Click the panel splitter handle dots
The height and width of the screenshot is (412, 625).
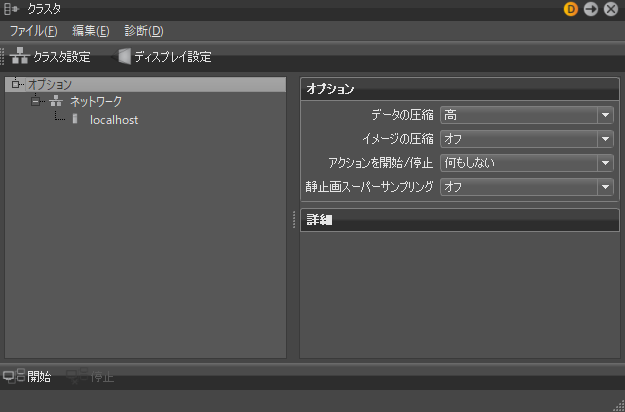pos(294,220)
